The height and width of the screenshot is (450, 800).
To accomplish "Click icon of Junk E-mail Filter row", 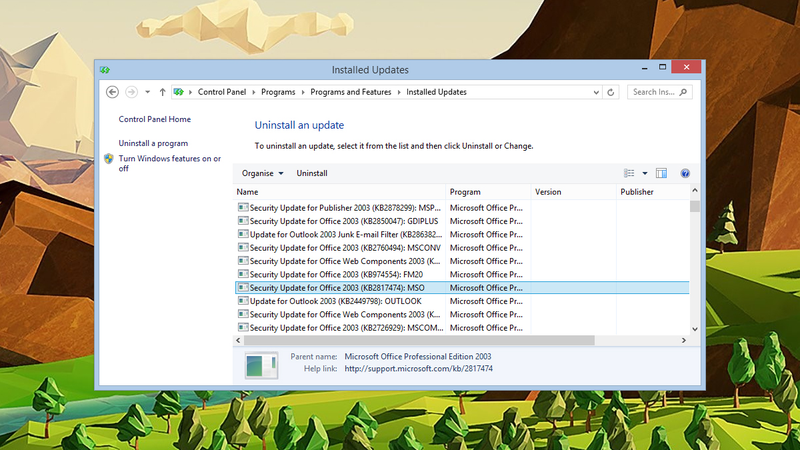I will click(243, 234).
